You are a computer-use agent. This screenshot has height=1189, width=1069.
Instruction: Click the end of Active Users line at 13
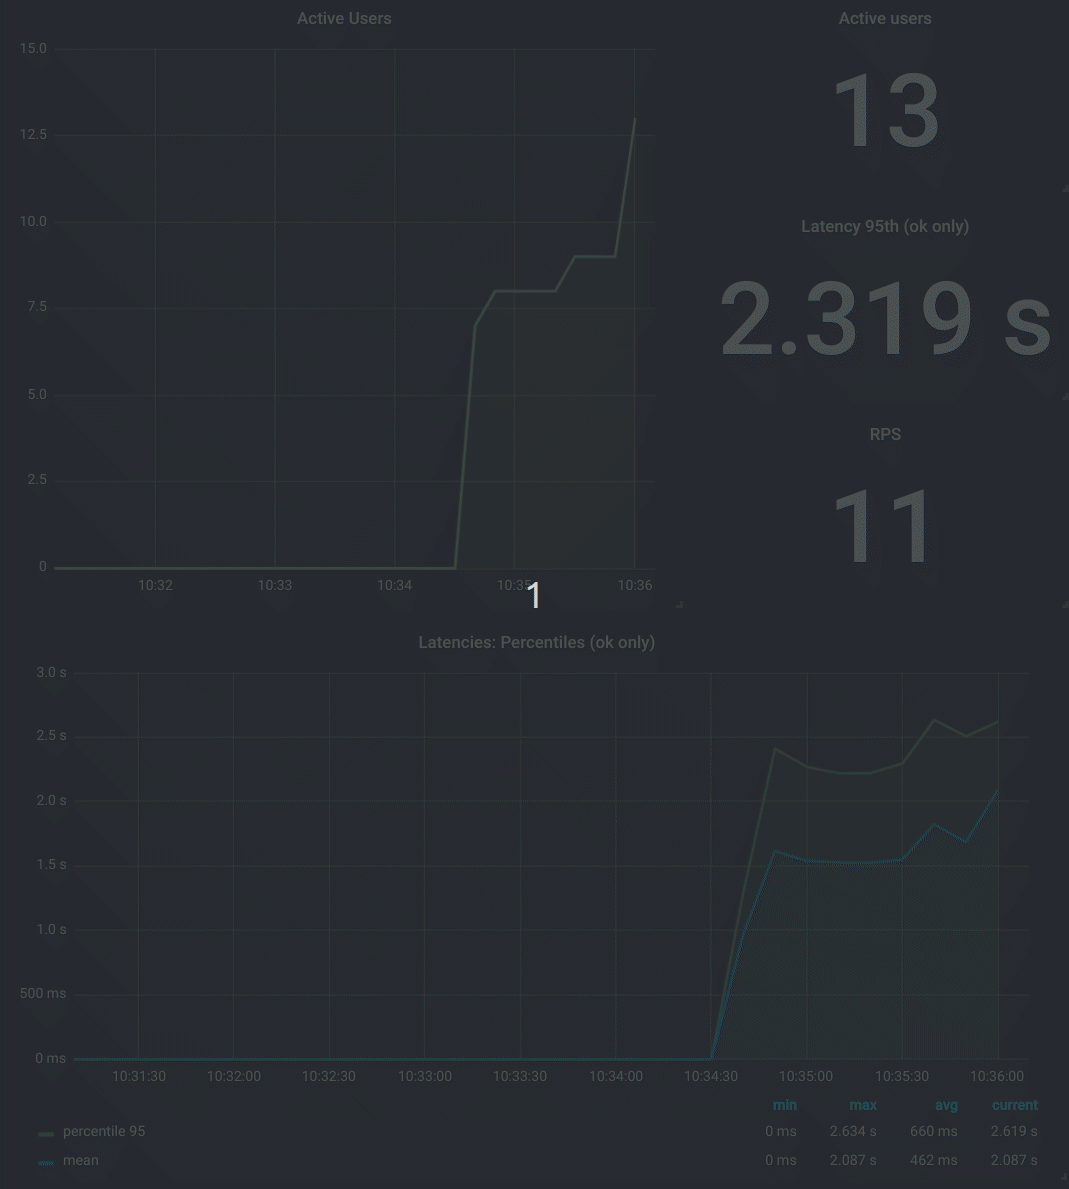[x=635, y=118]
